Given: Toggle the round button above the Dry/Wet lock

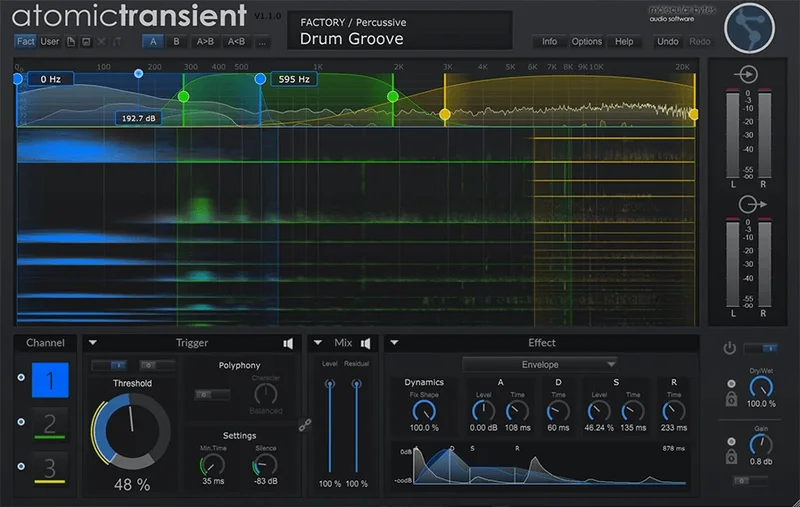Looking at the screenshot, I should (x=731, y=384).
